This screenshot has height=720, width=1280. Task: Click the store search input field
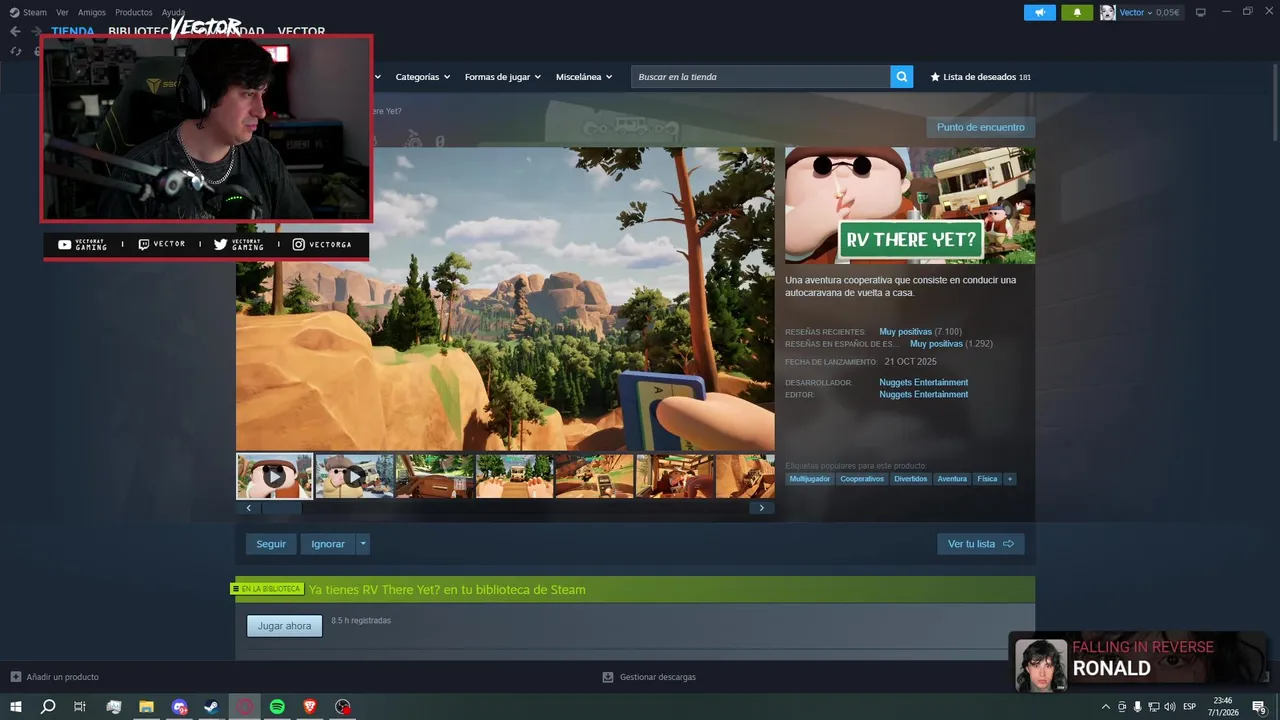click(761, 77)
